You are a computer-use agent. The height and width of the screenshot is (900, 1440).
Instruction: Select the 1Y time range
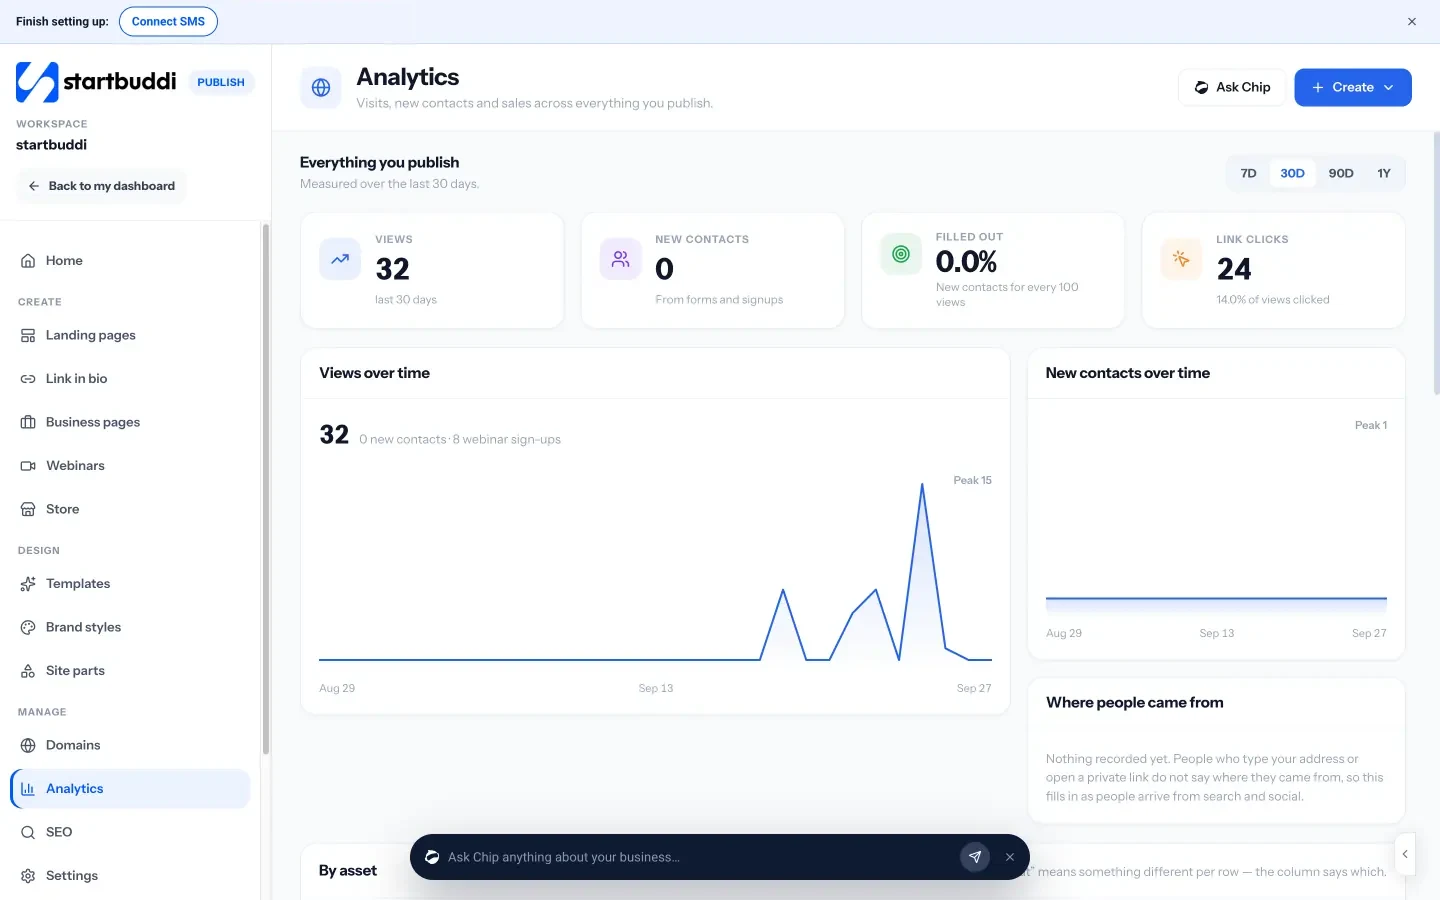pos(1384,173)
